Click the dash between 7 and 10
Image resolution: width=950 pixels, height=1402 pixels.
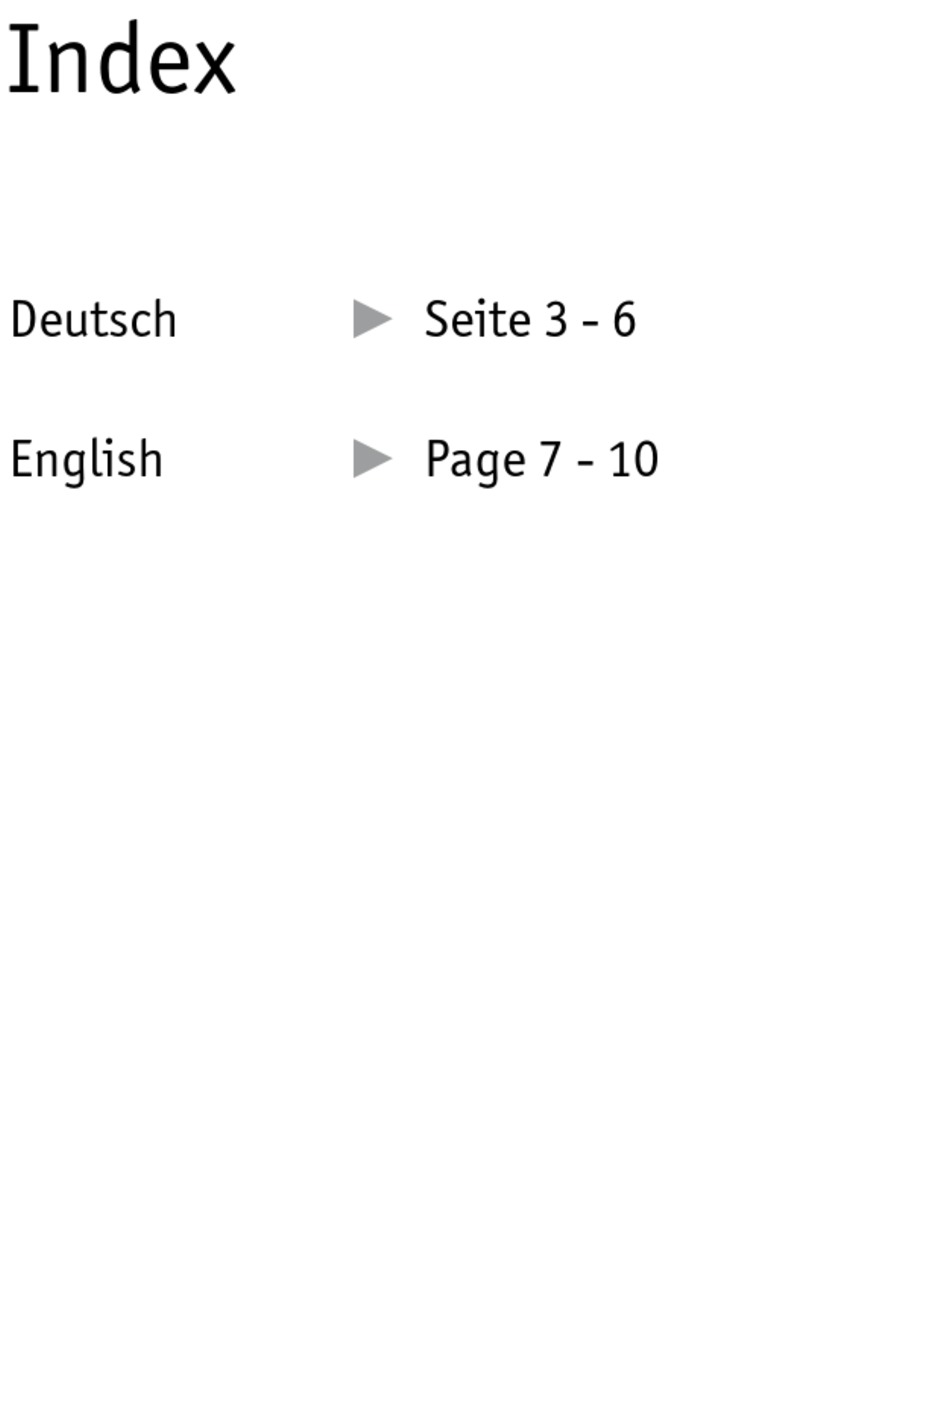click(585, 463)
